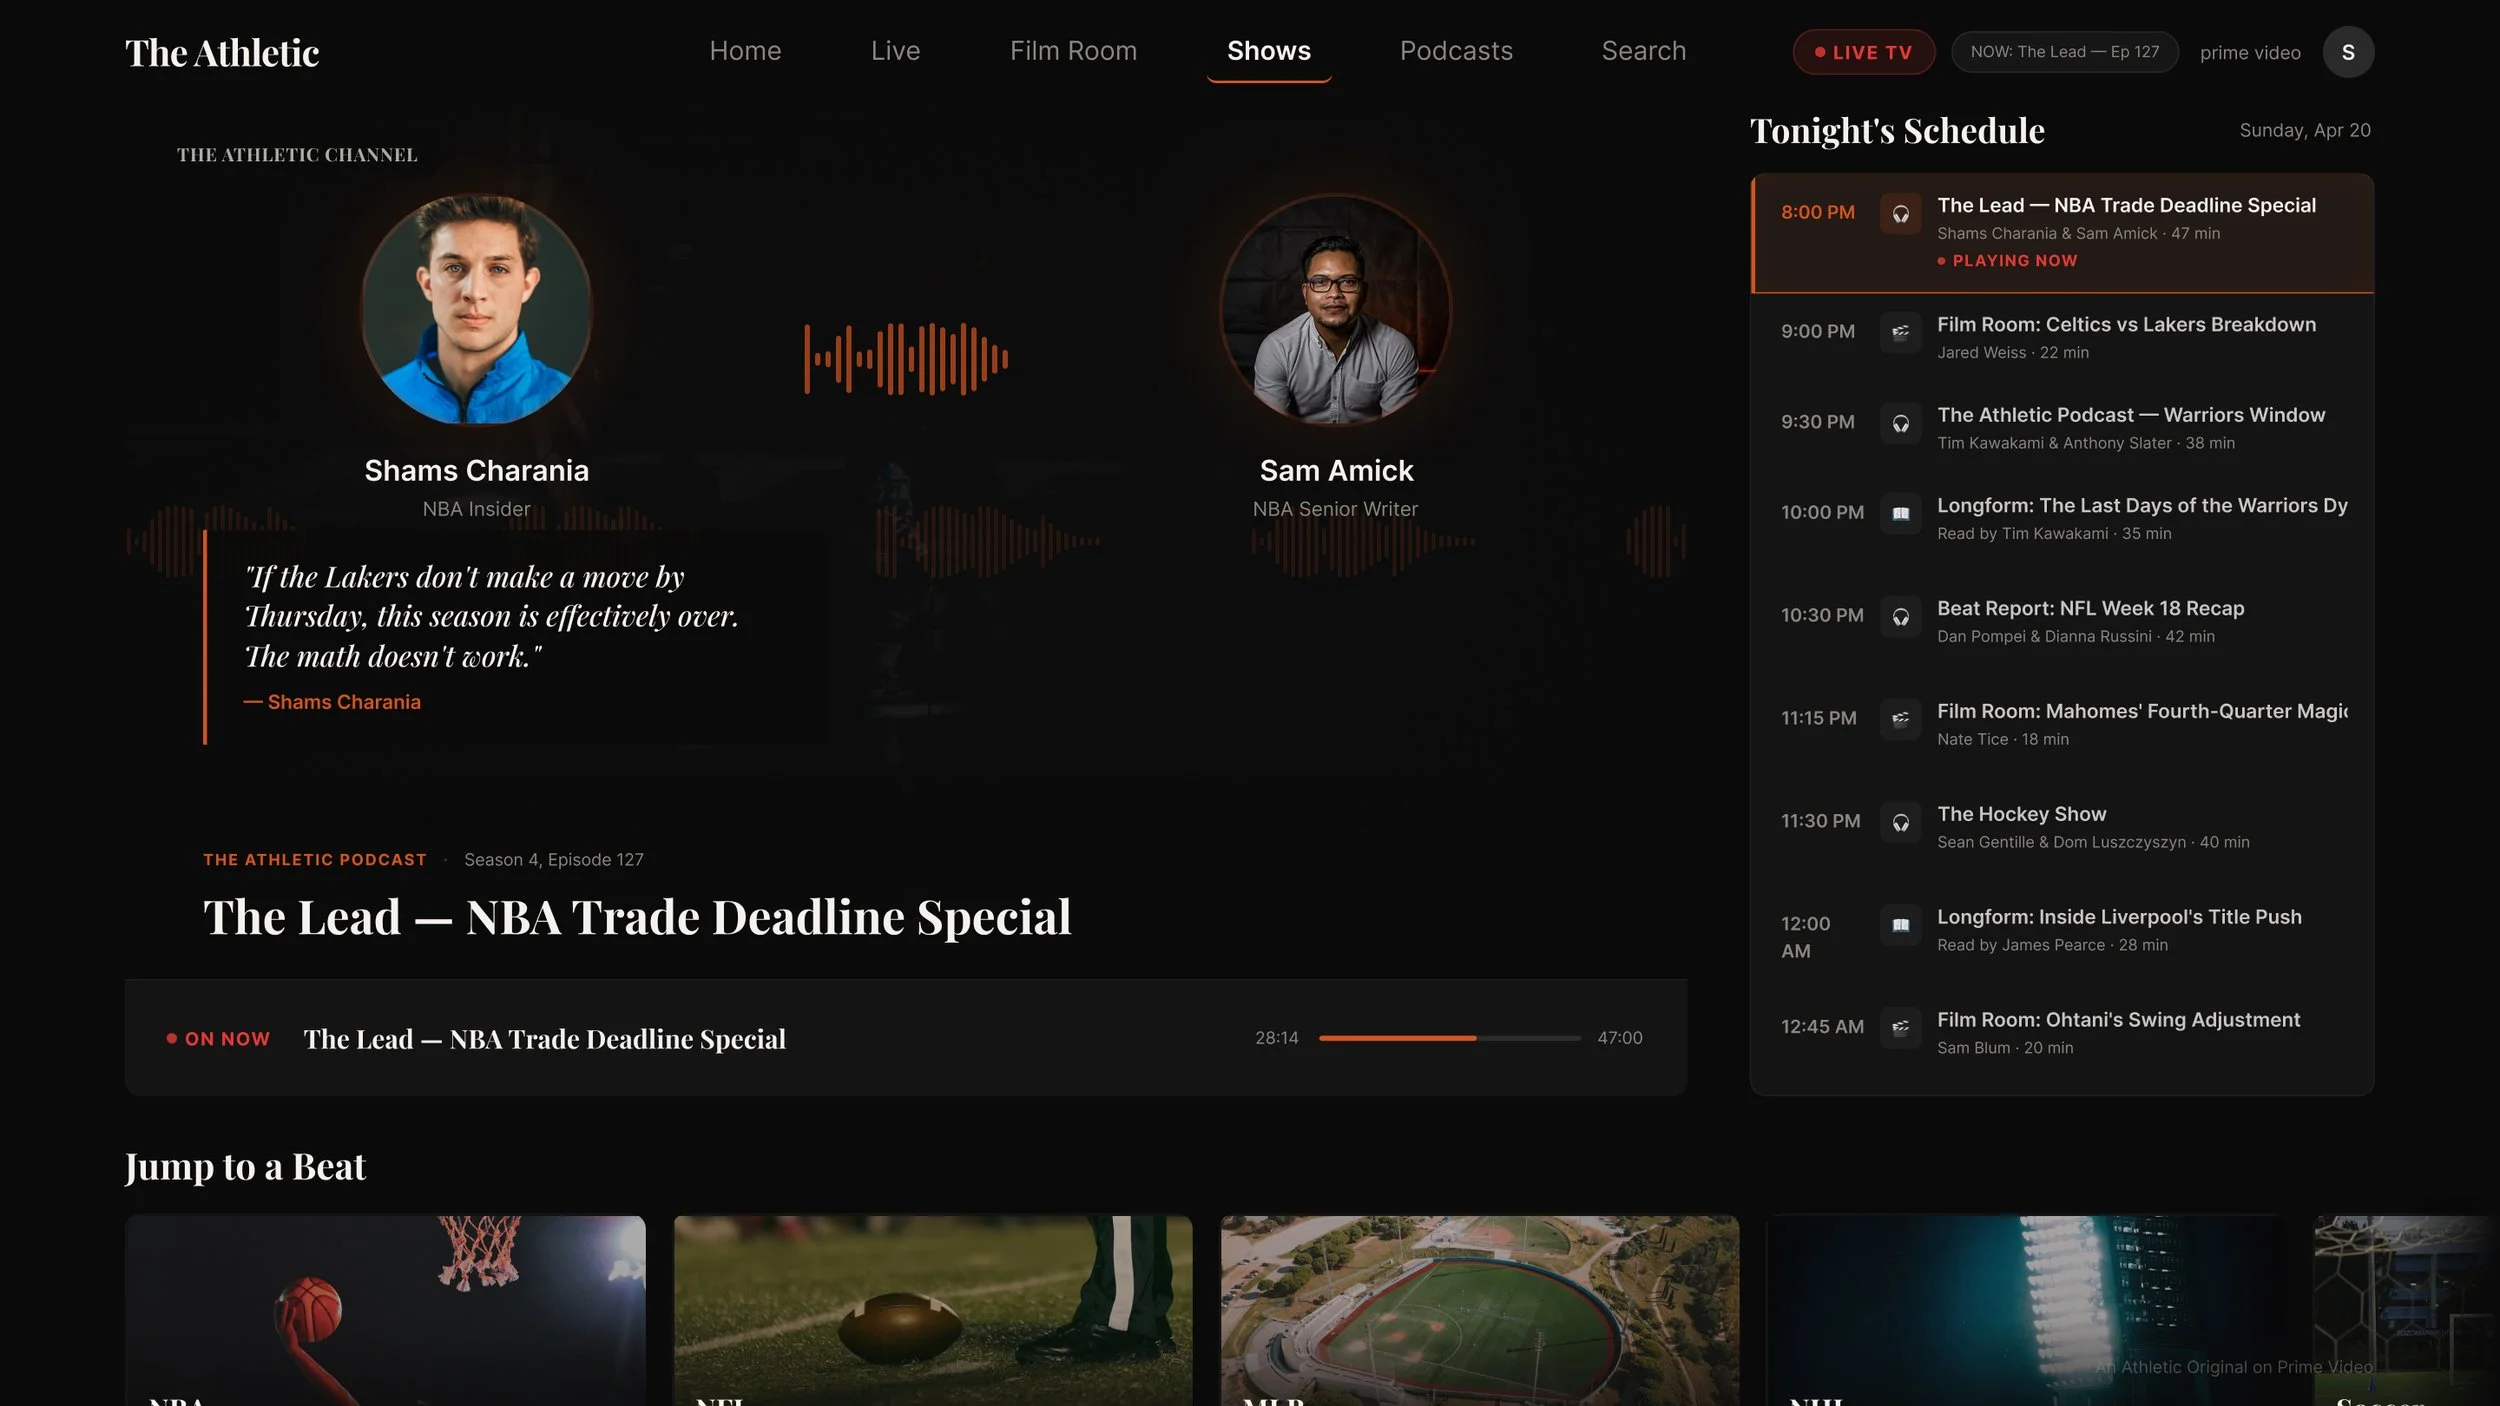Click The Athletic logo
Screen dimensions: 2500x1406
222,53
